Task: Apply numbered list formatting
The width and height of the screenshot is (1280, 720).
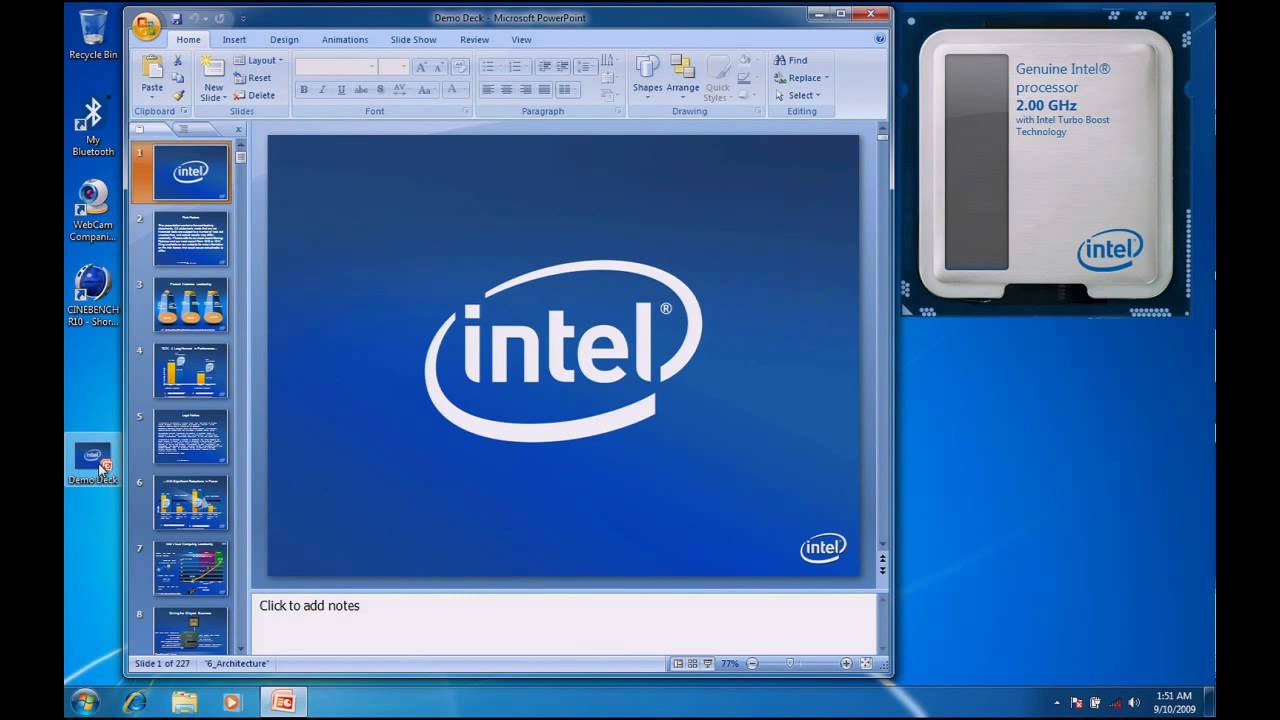Action: [516, 67]
